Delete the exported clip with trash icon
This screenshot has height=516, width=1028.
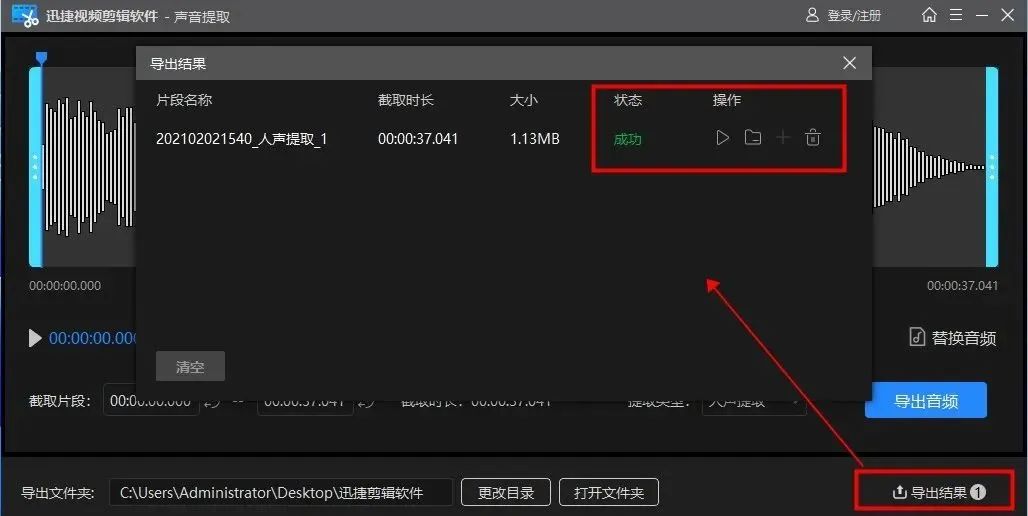[x=813, y=138]
